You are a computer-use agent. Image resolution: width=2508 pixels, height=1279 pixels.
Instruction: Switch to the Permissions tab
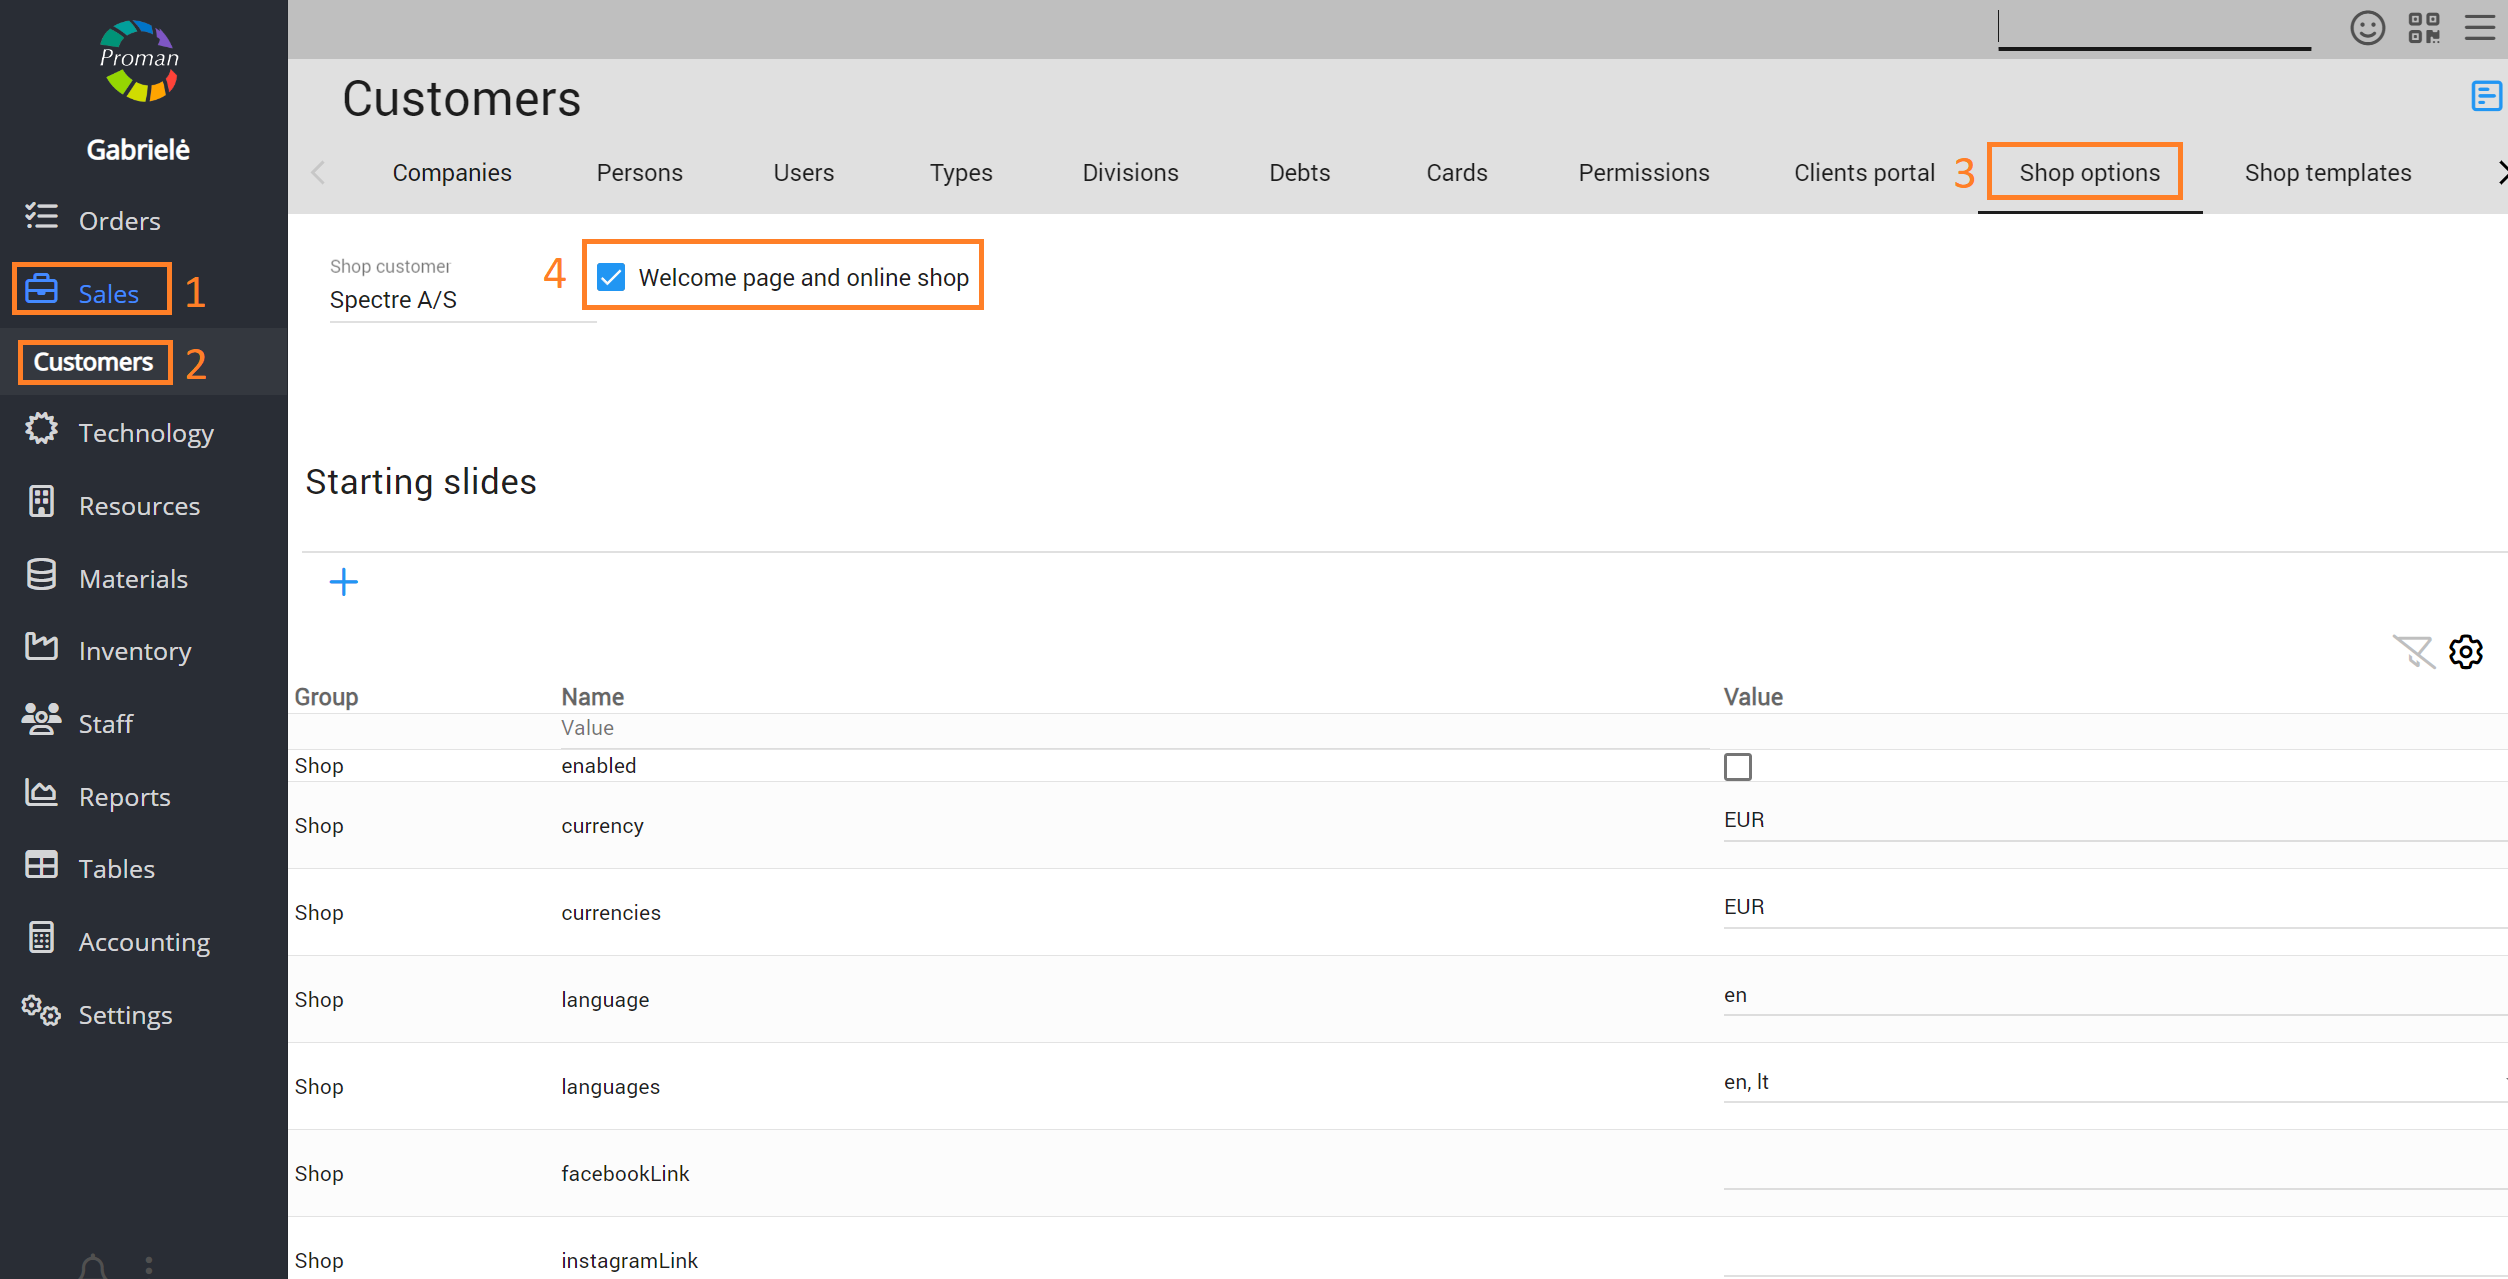(x=1643, y=173)
